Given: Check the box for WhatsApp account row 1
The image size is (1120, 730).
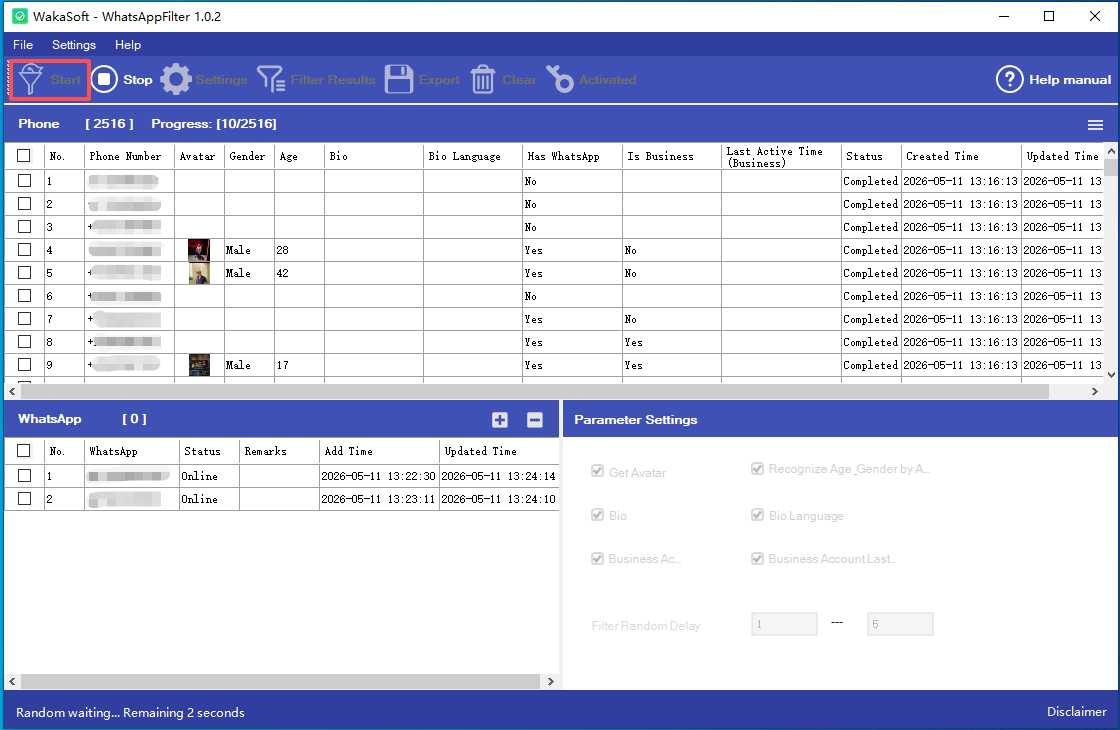Looking at the screenshot, I should 24,475.
